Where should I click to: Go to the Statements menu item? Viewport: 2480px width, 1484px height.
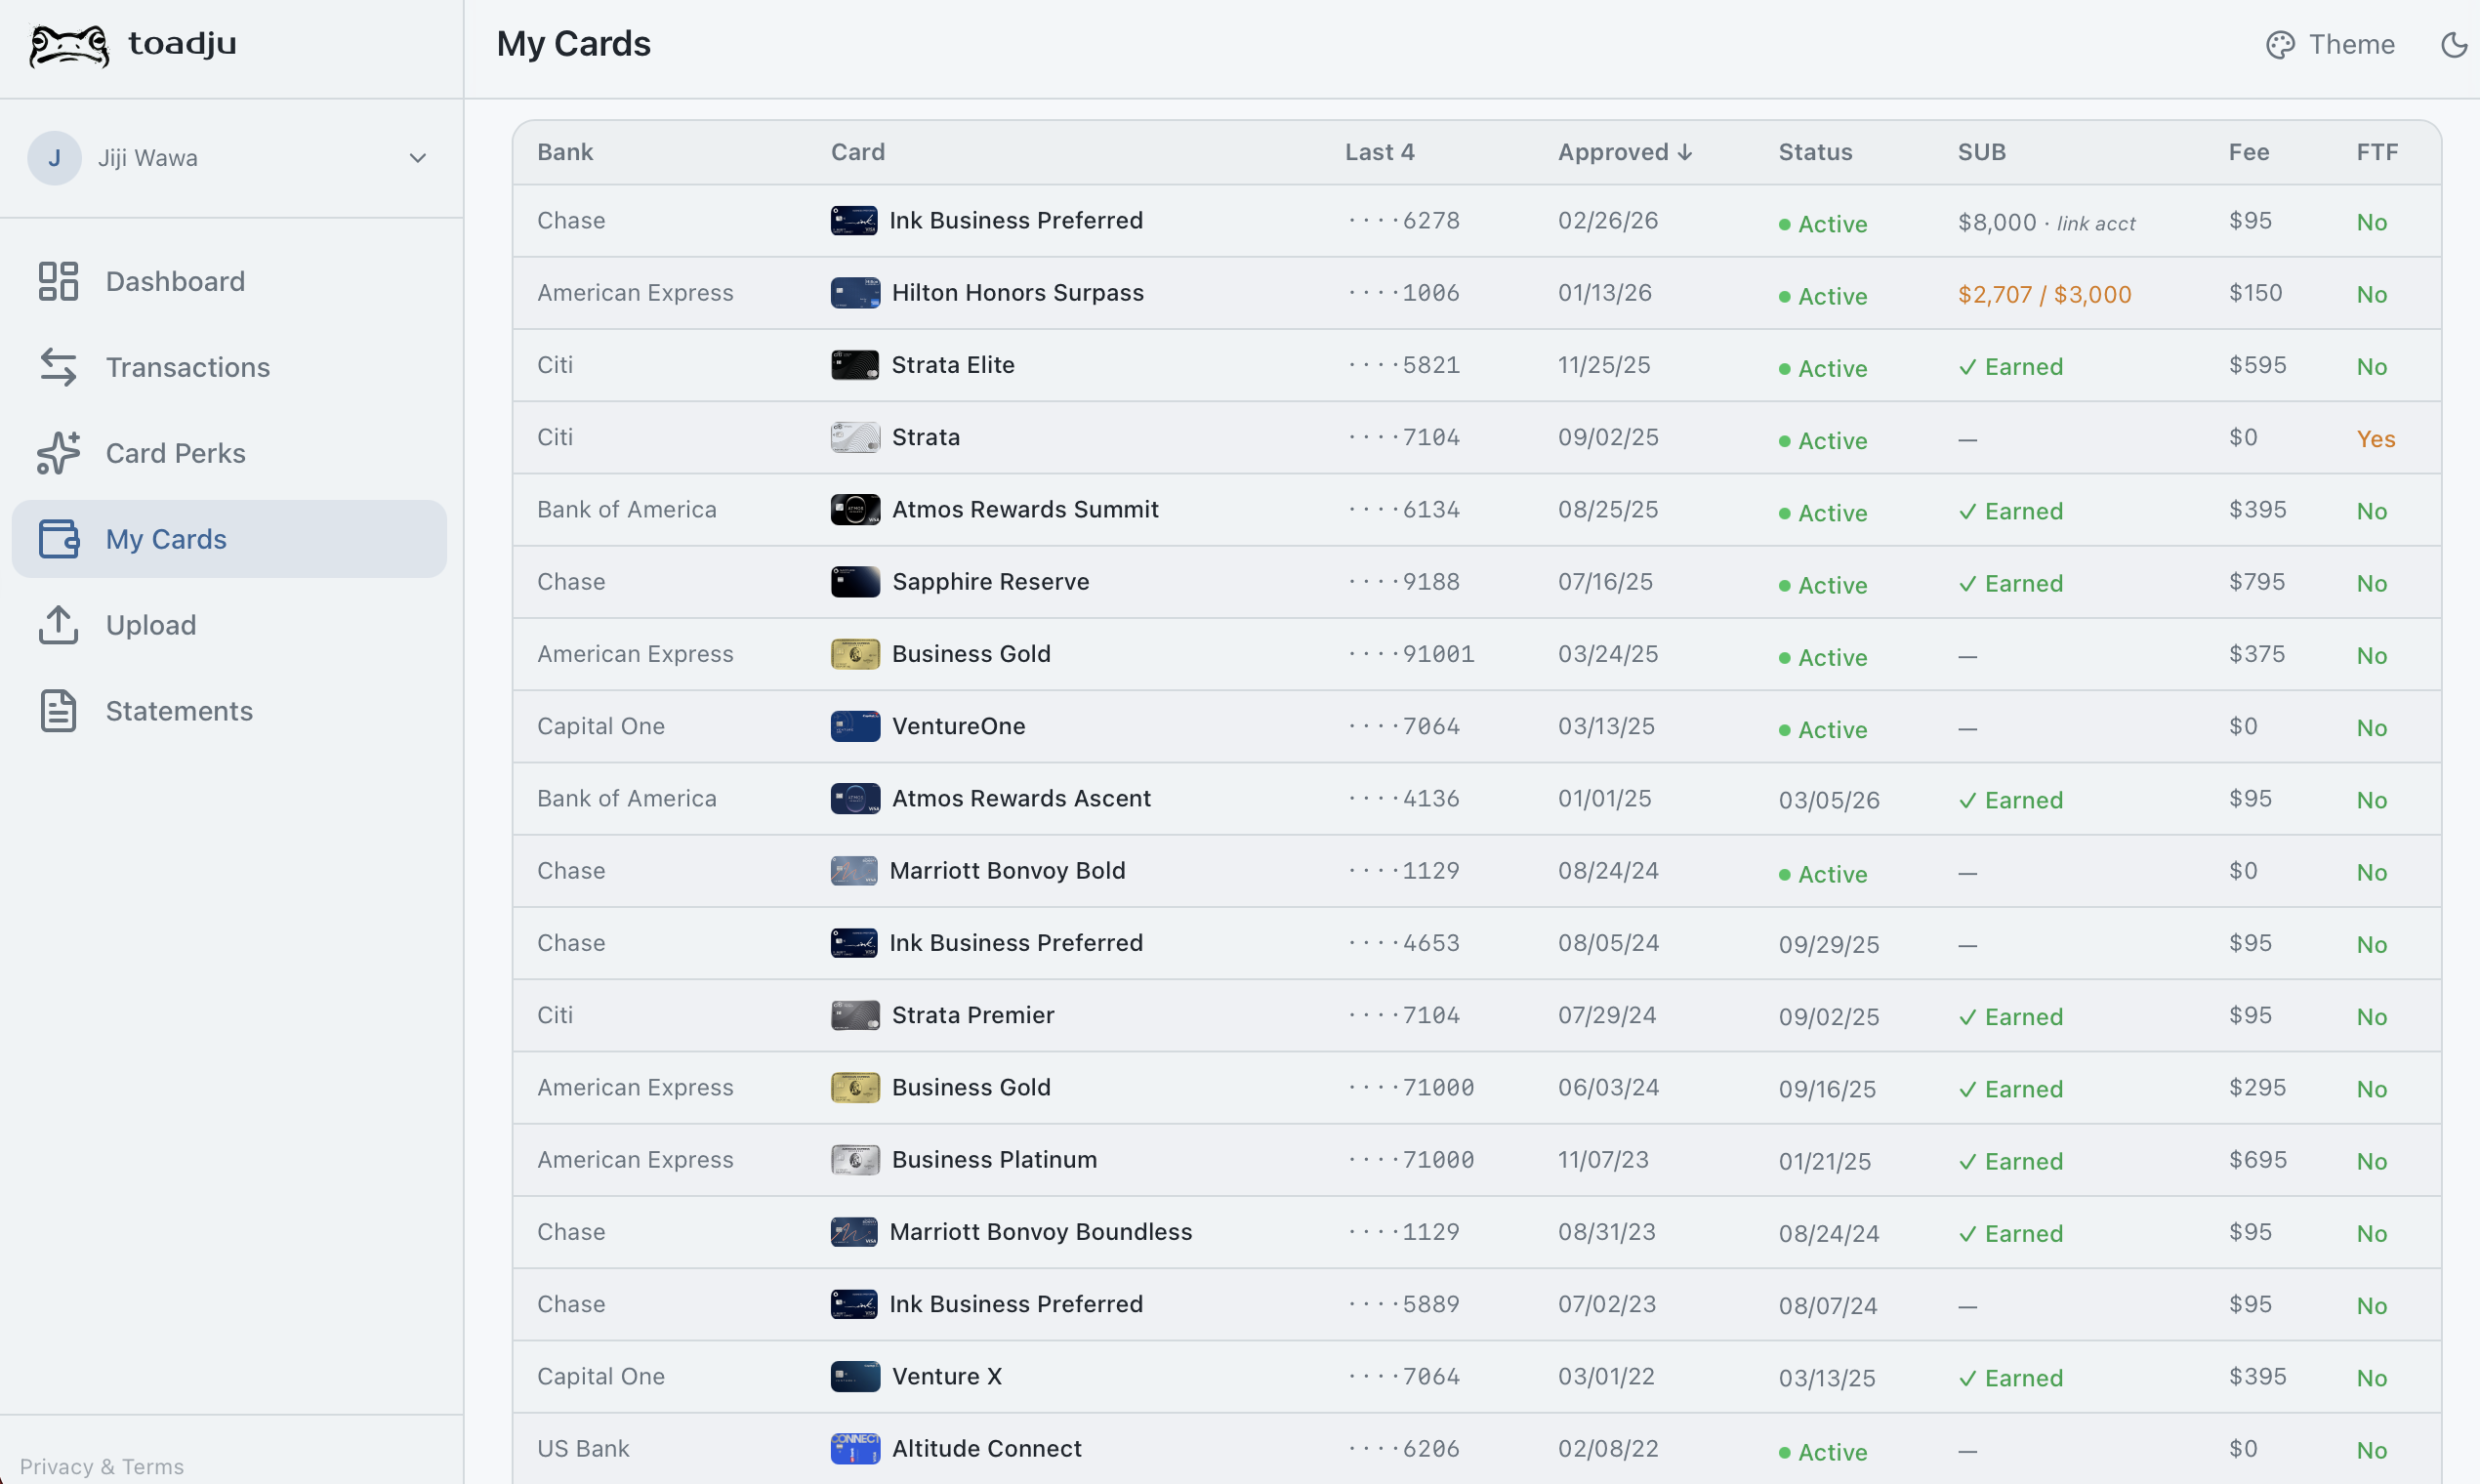179,711
